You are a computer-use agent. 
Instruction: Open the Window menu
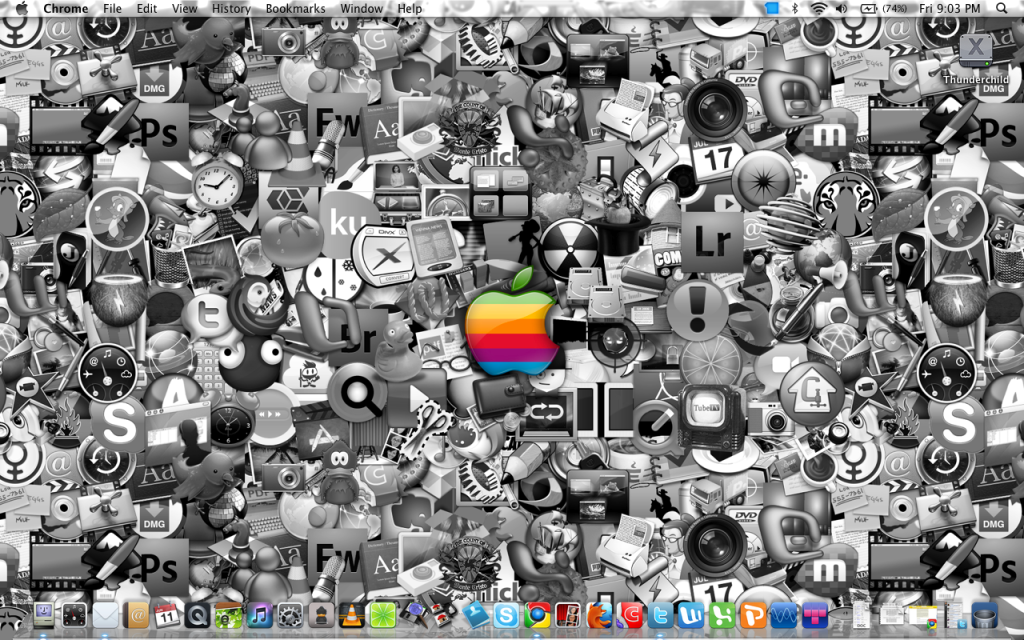click(x=361, y=8)
